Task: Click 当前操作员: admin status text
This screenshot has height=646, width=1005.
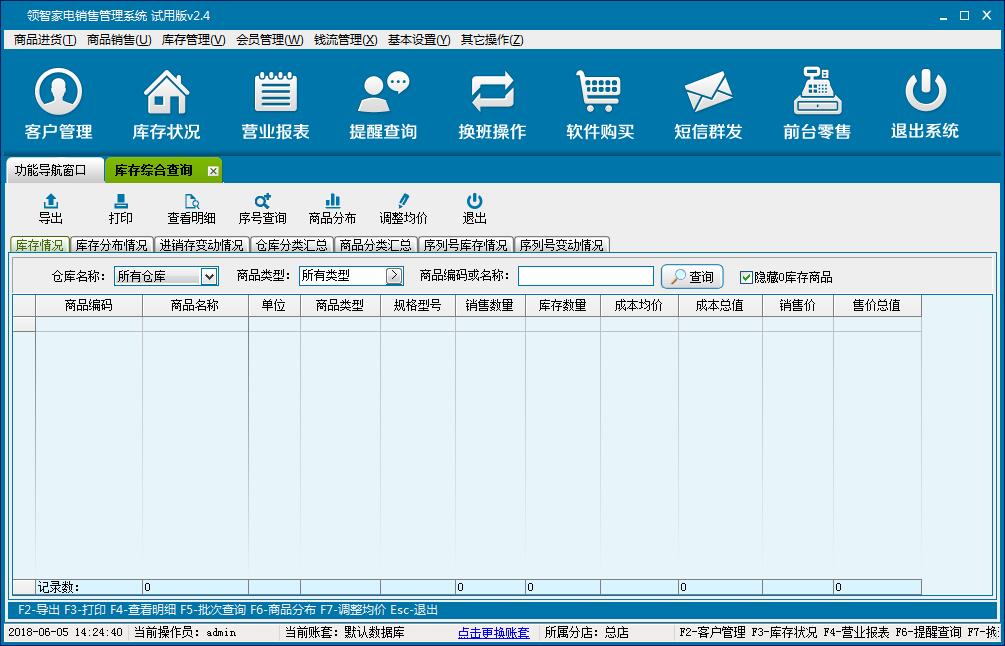Action: (185, 633)
